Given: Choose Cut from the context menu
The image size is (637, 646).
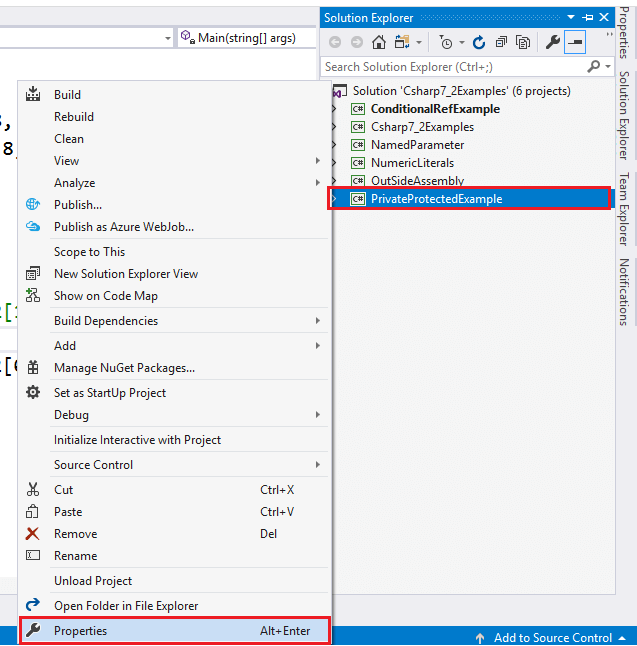Looking at the screenshot, I should click(x=174, y=489).
